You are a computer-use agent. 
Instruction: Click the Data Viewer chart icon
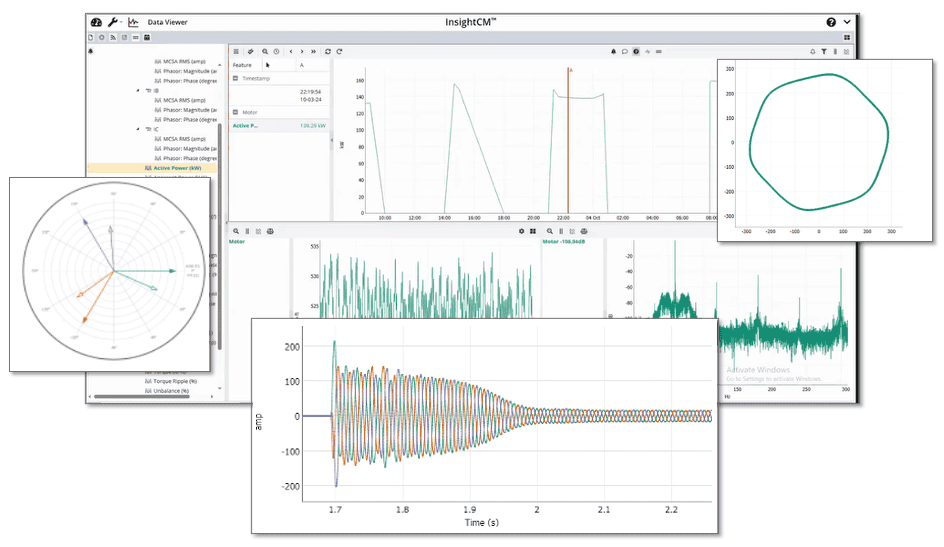tap(133, 22)
